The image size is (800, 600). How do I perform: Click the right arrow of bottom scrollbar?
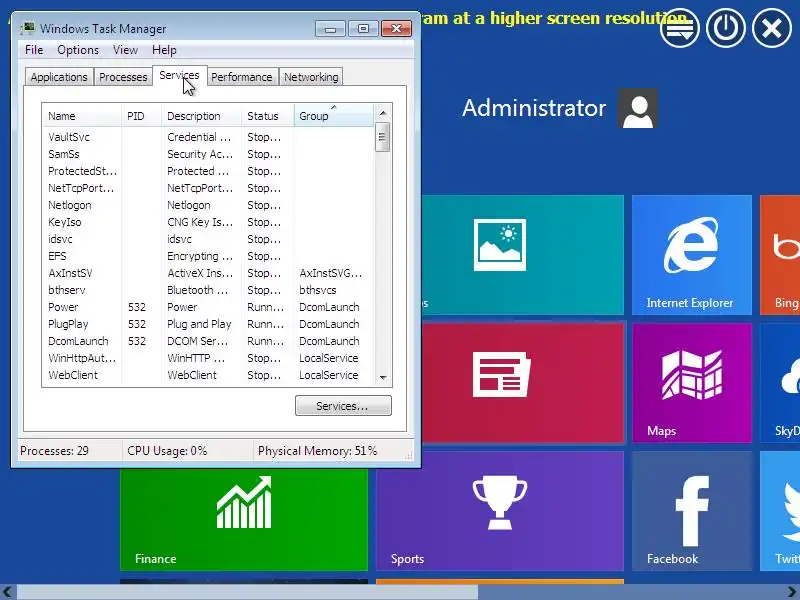click(792, 592)
